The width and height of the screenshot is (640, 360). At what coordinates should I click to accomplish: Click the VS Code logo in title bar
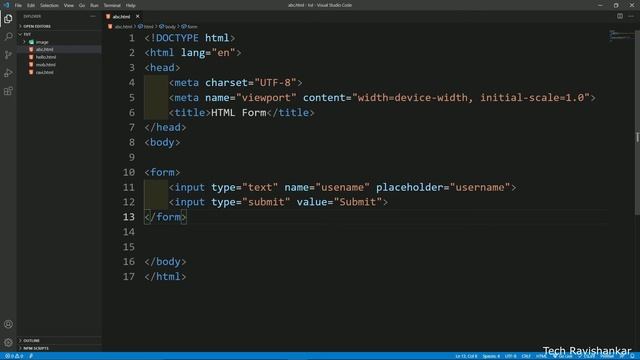point(6,5)
